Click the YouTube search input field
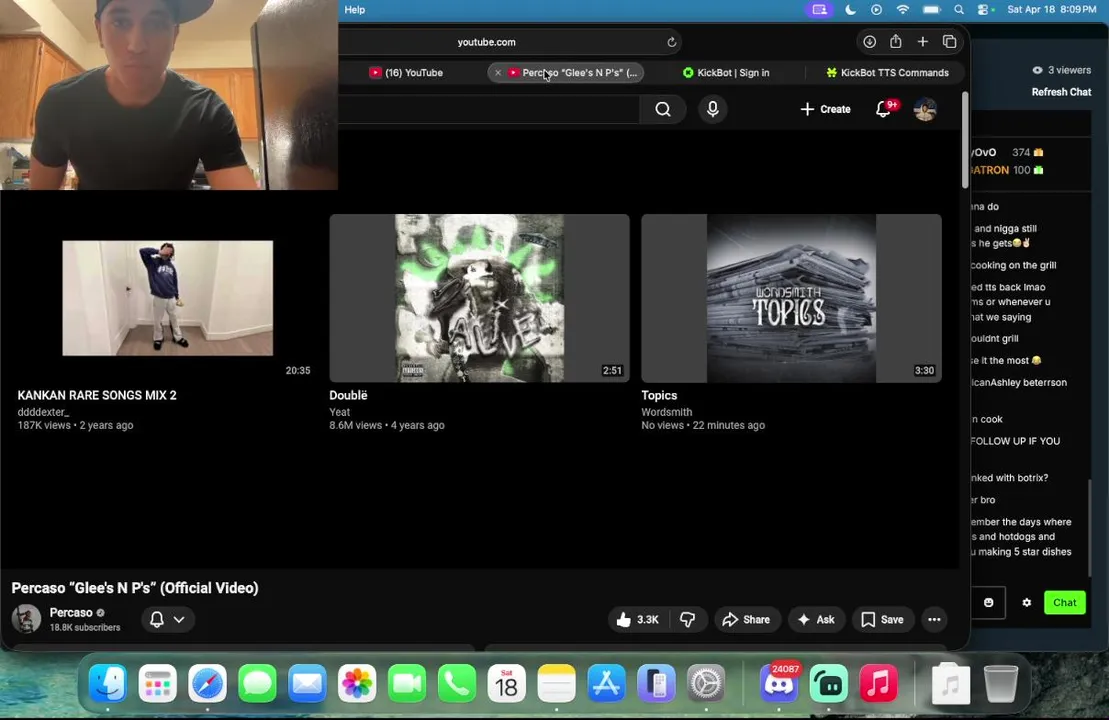The image size is (1109, 720). tap(489, 109)
